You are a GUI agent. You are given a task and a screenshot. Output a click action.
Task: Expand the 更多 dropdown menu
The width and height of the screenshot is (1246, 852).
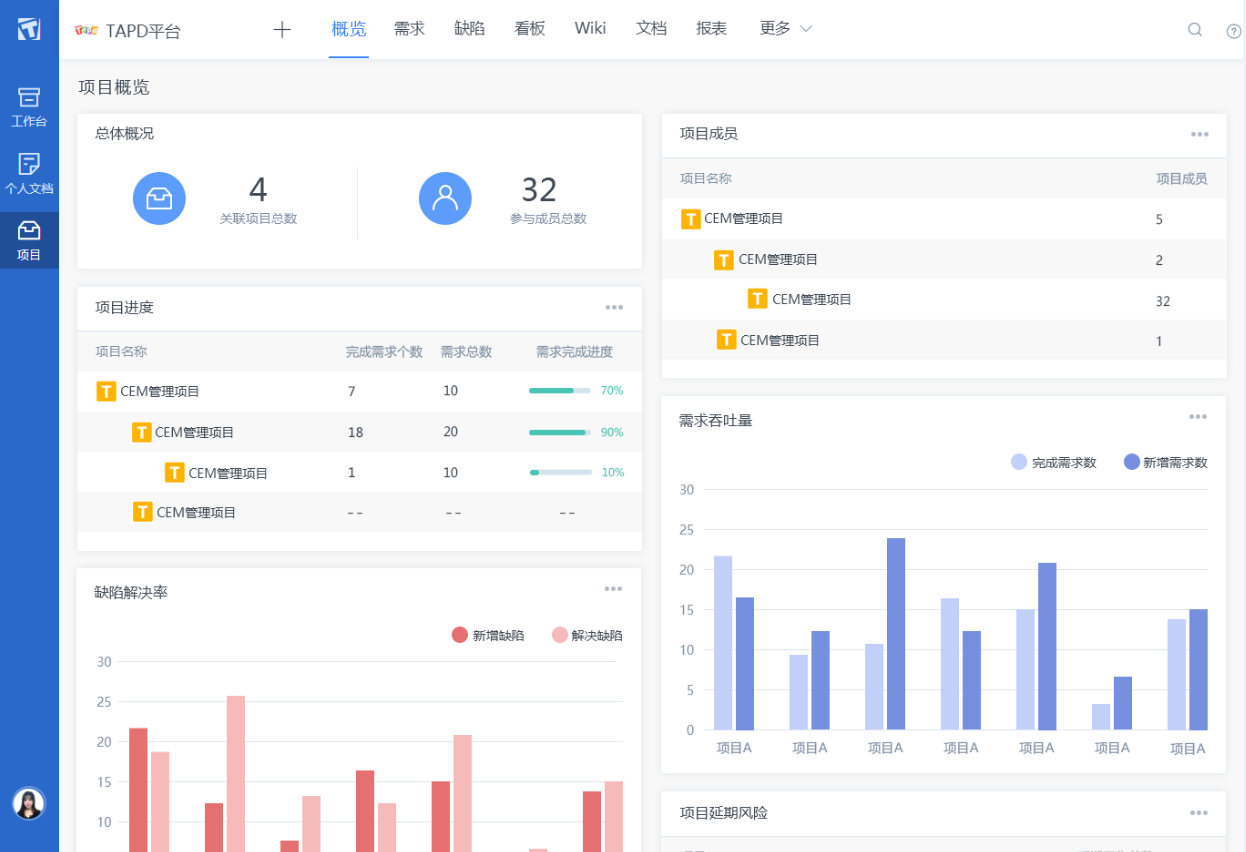(786, 29)
